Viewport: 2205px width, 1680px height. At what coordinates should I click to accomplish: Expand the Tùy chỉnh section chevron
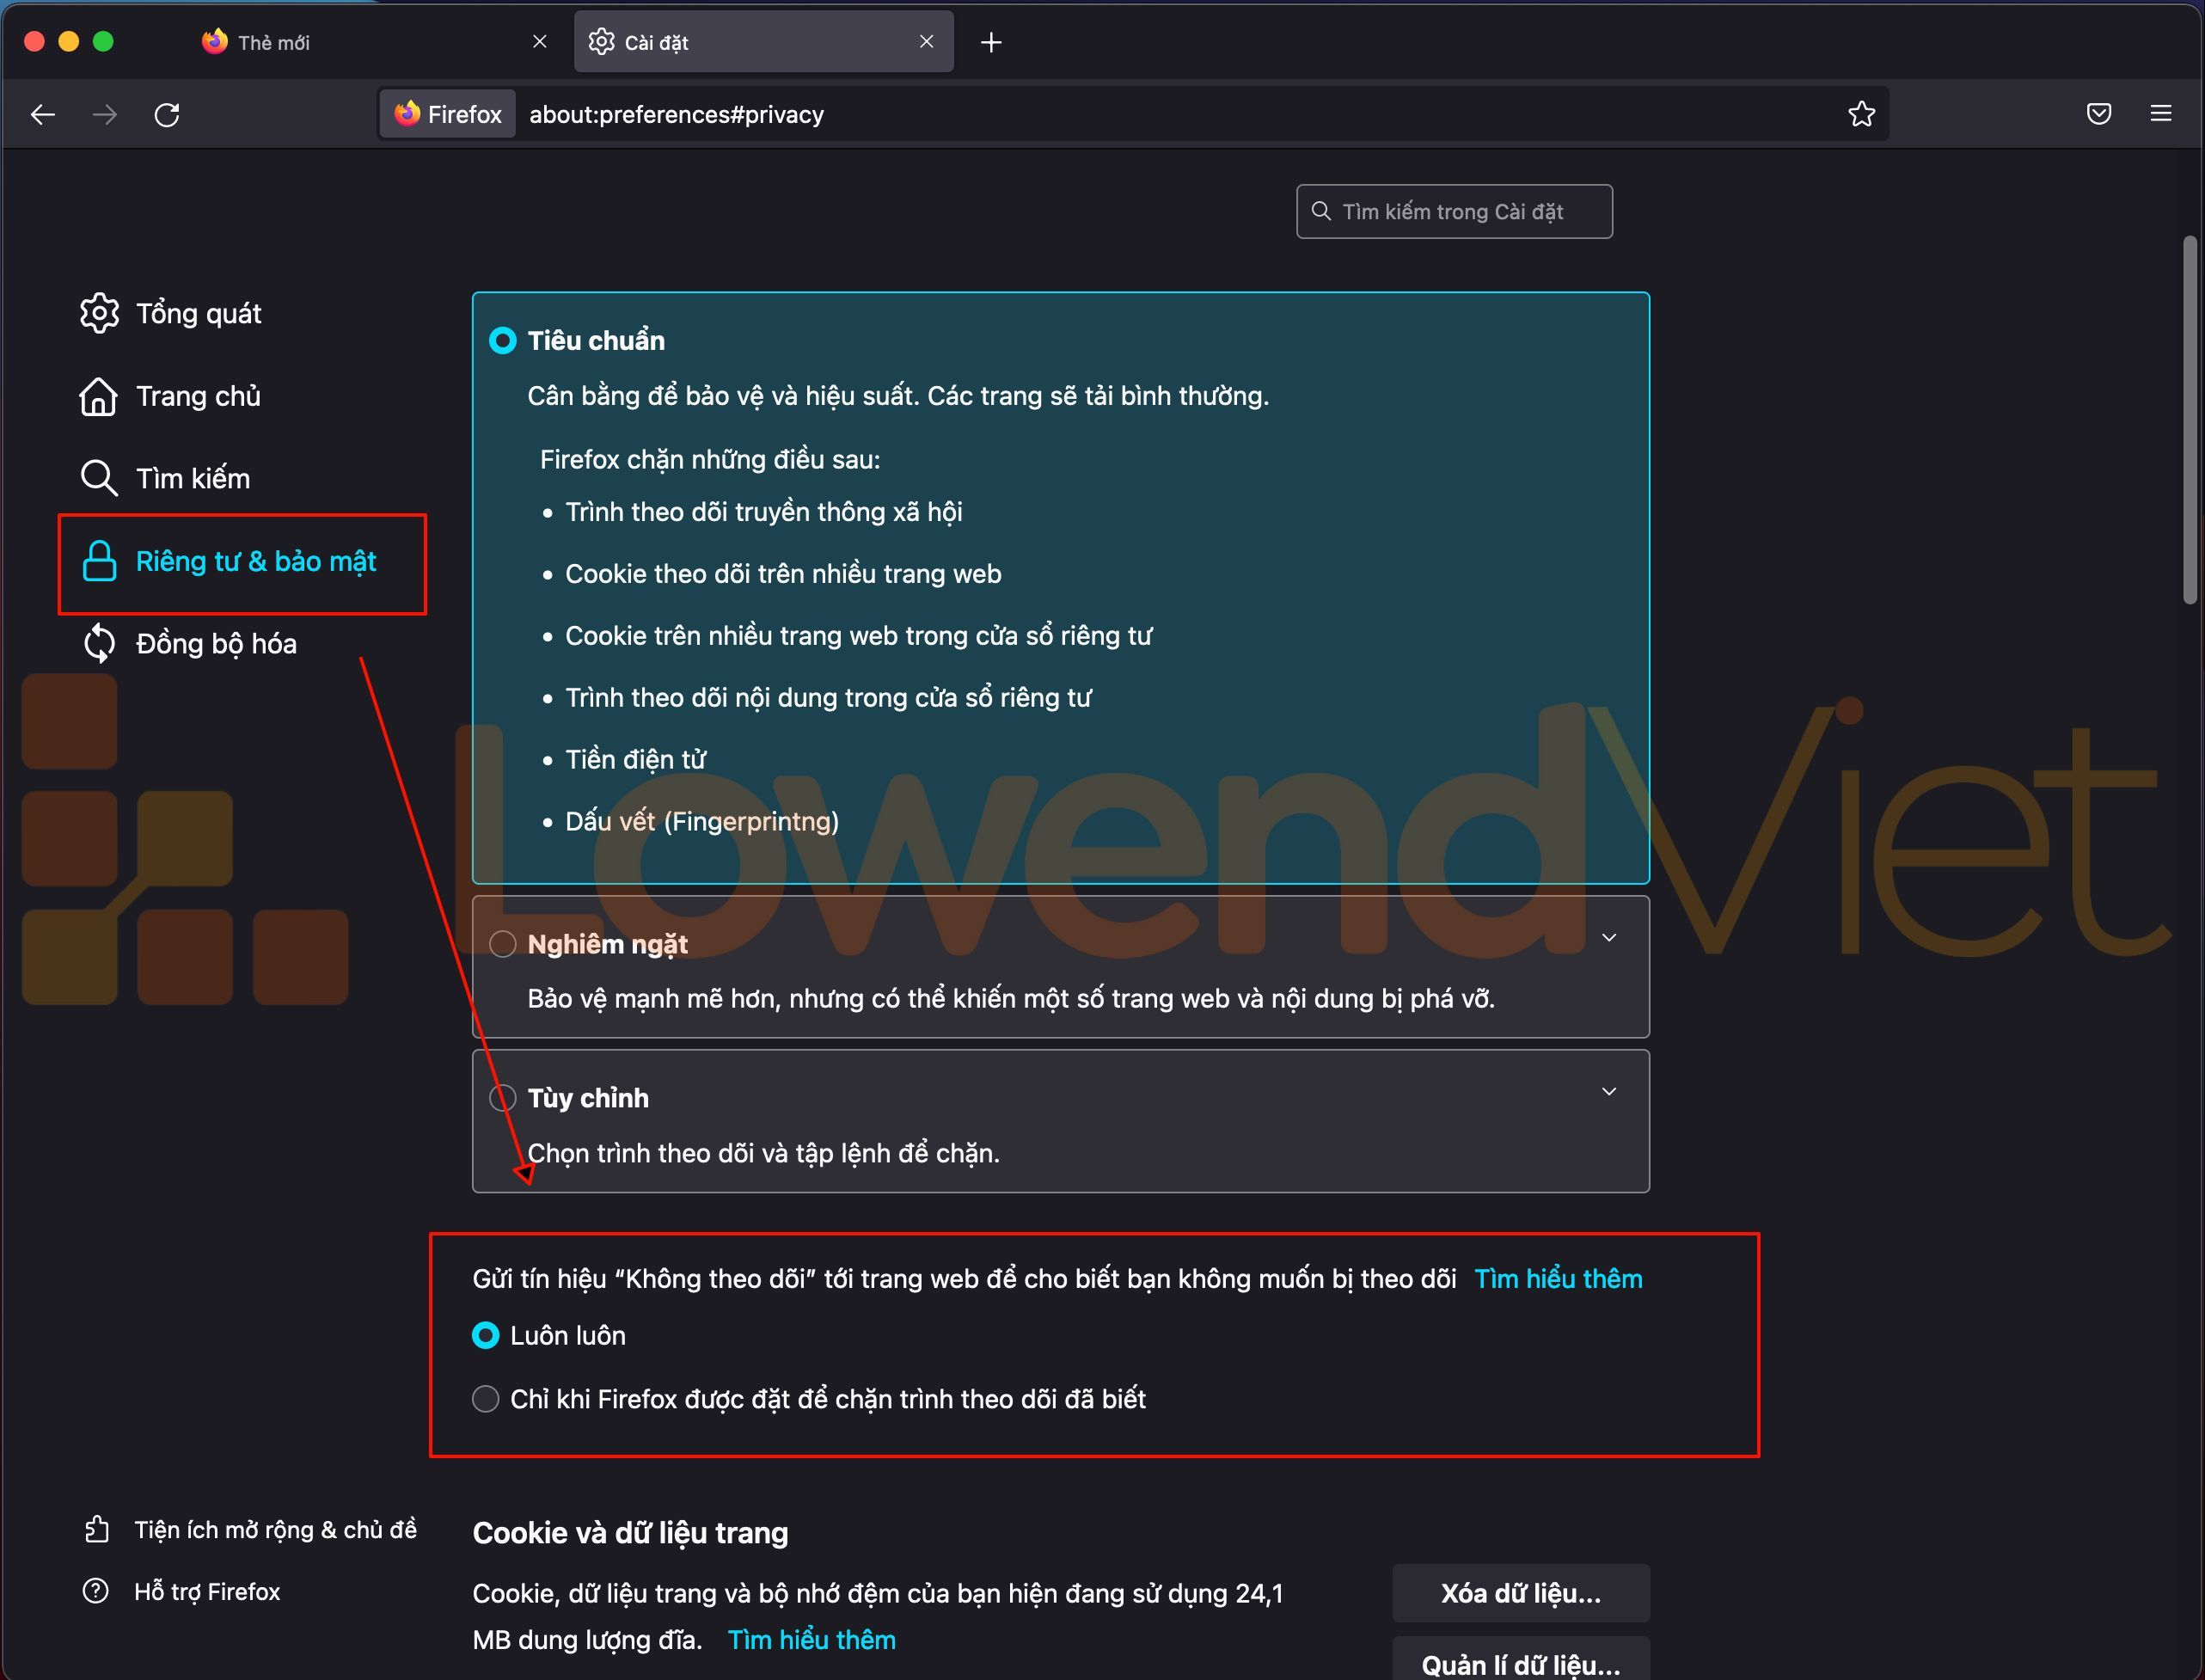tap(1609, 1092)
